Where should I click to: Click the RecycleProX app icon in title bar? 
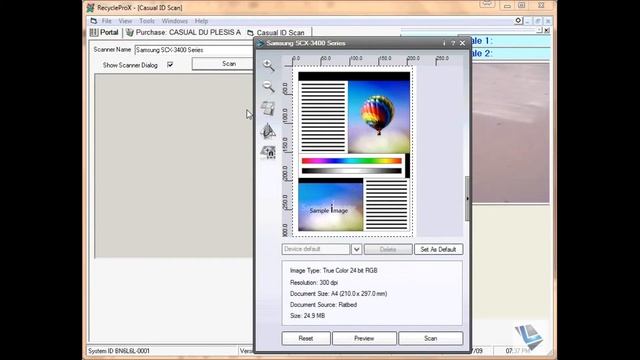[91, 8]
